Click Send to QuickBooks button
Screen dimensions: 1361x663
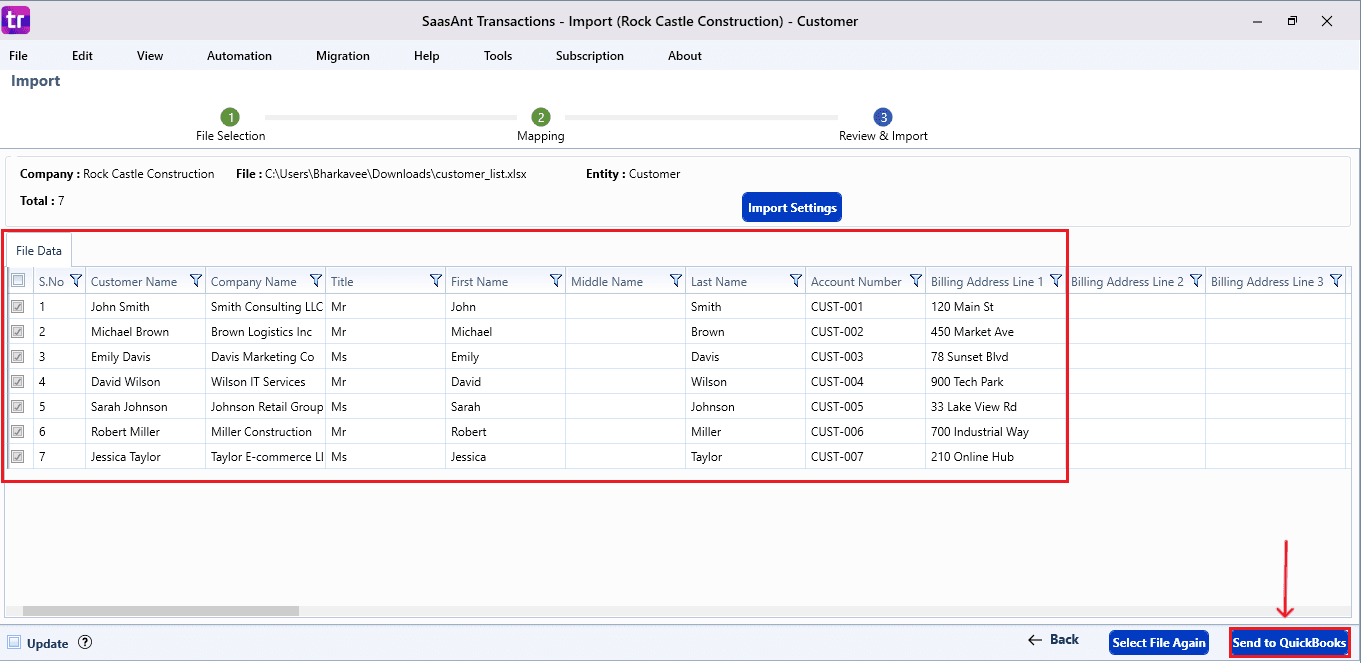(x=1289, y=642)
